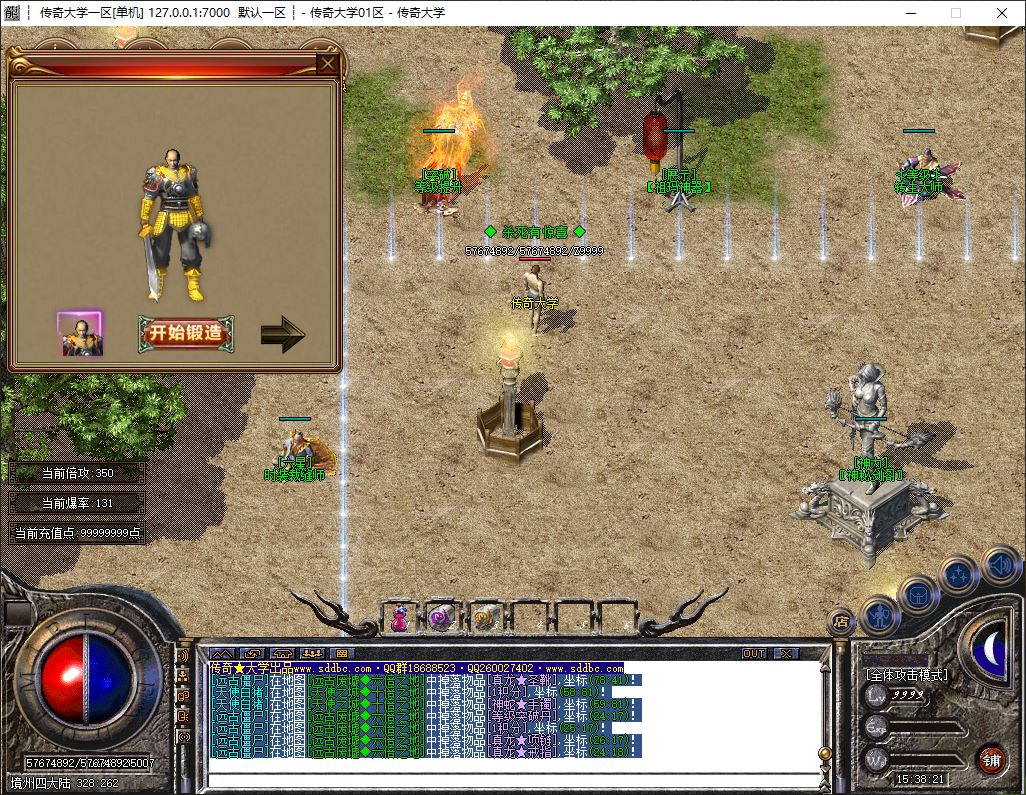Click the Wgt weight stone icon
Viewport: 1026px width, 795px height.
[x=877, y=759]
